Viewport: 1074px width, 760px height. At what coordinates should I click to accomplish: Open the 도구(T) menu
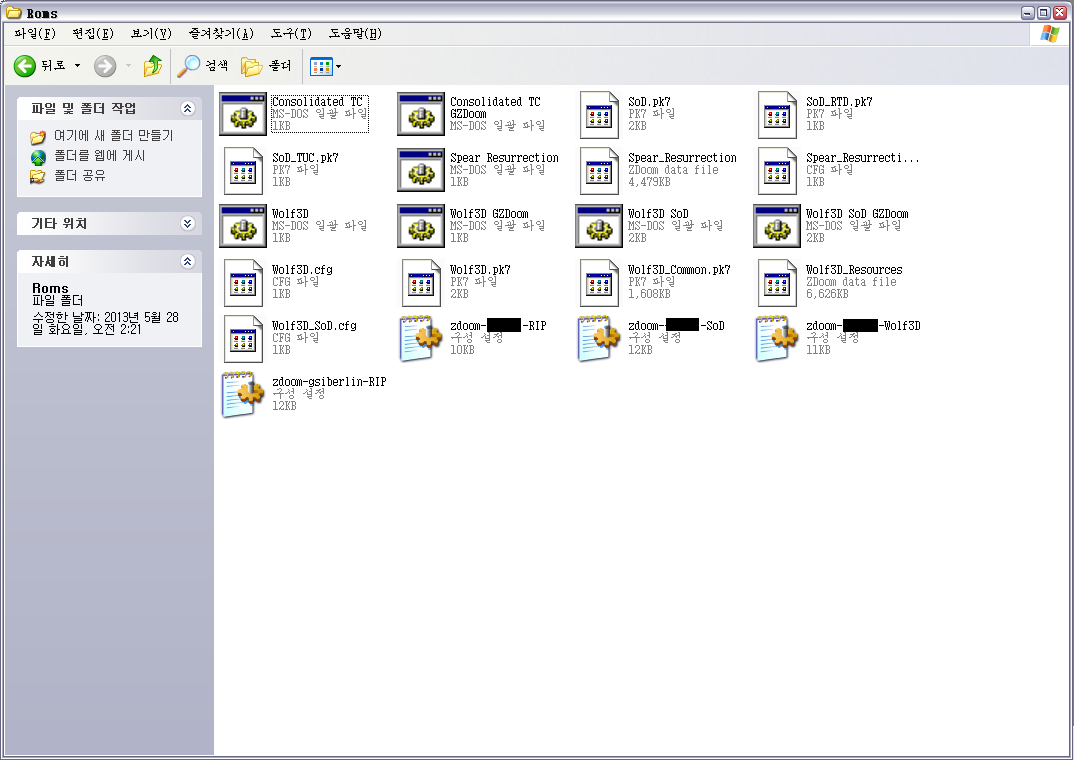pos(291,34)
